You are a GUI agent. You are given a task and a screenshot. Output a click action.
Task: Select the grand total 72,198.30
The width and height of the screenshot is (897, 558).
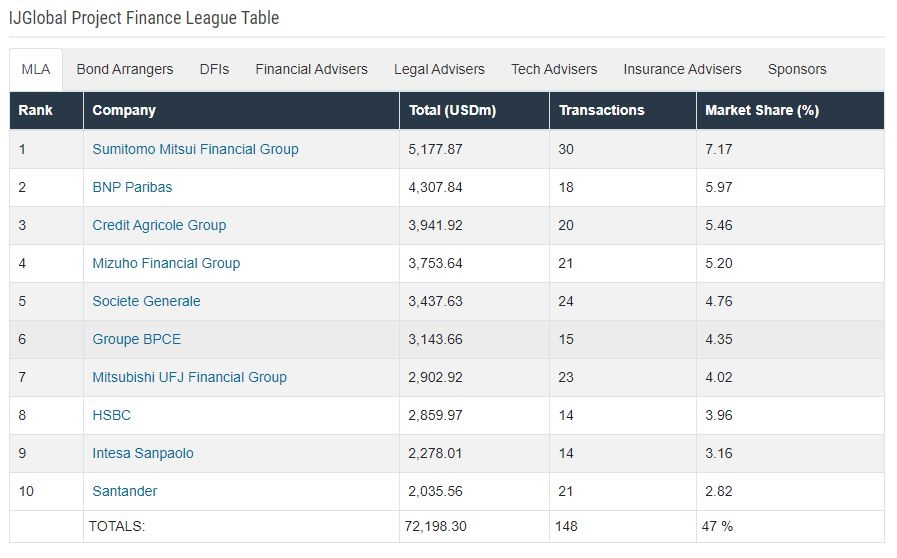pos(435,526)
